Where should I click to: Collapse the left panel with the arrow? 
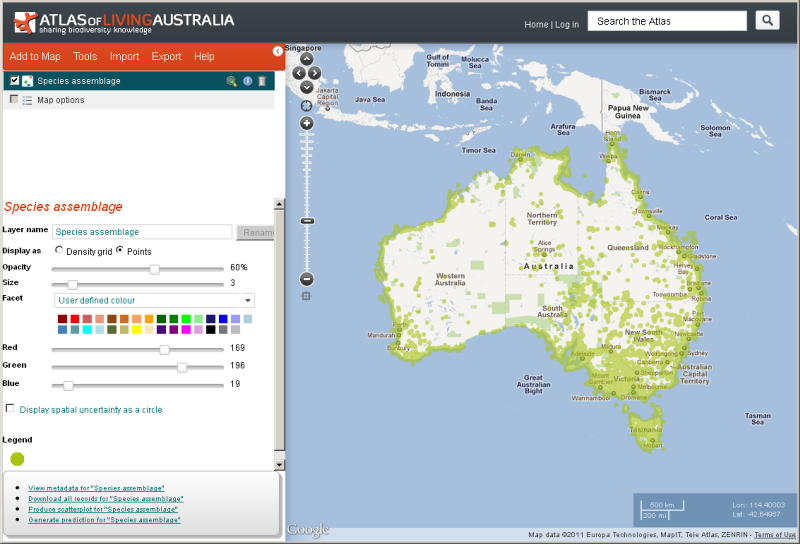tap(278, 51)
